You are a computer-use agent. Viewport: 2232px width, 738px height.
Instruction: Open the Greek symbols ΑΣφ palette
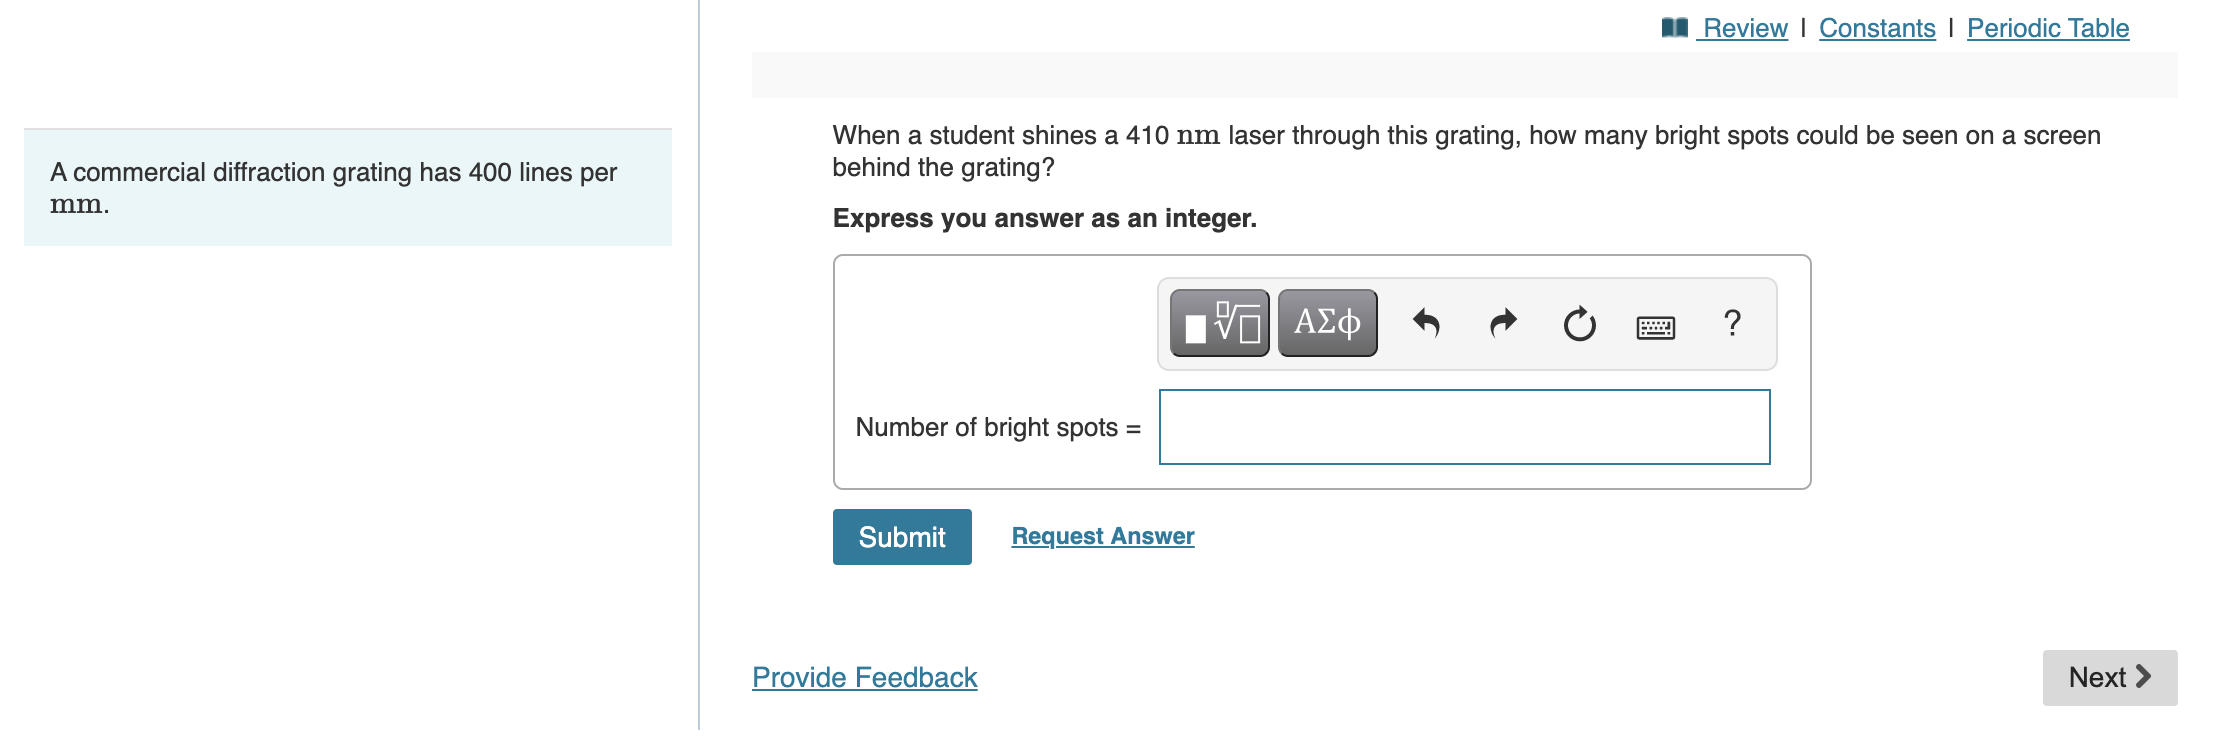[x=1327, y=322]
